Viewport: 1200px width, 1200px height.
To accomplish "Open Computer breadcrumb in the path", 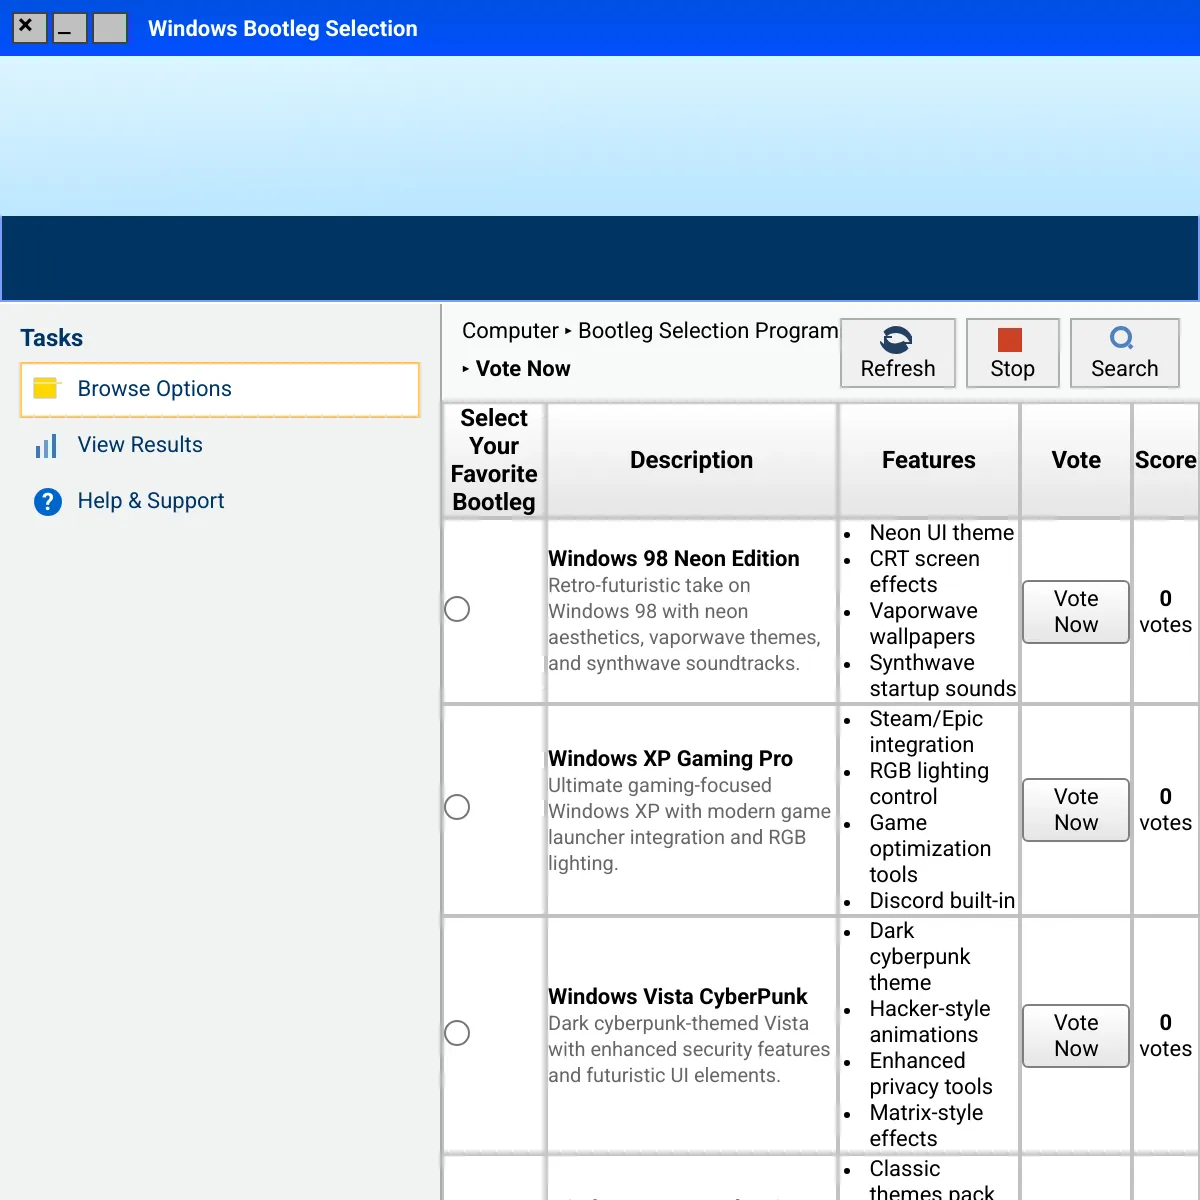I will [510, 331].
